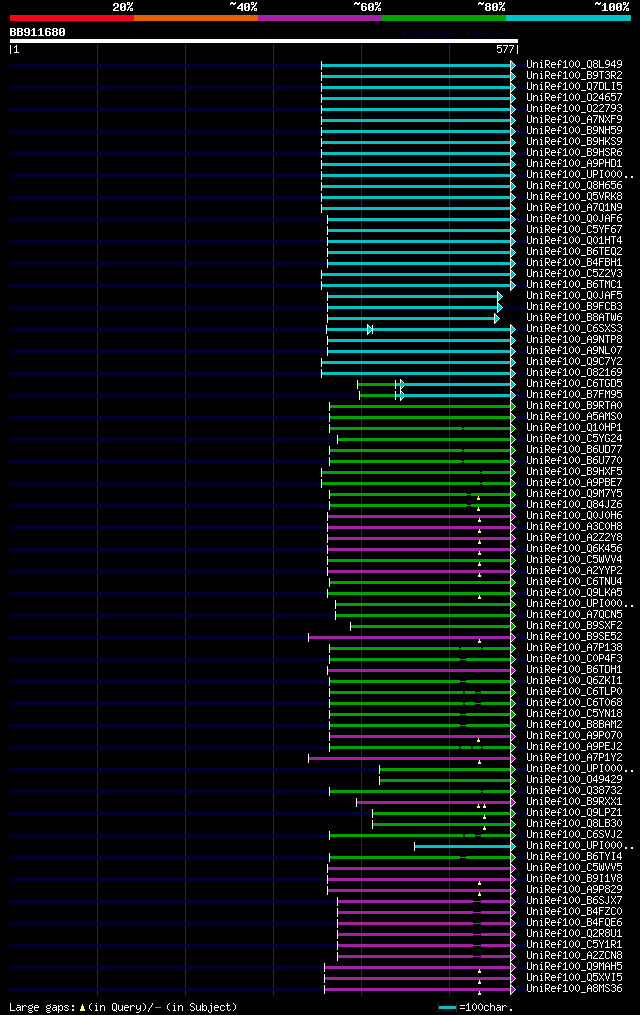Open last hit UniRef100_A8MS36
The height and width of the screenshot is (1015, 640).
pyautogui.click(x=574, y=989)
